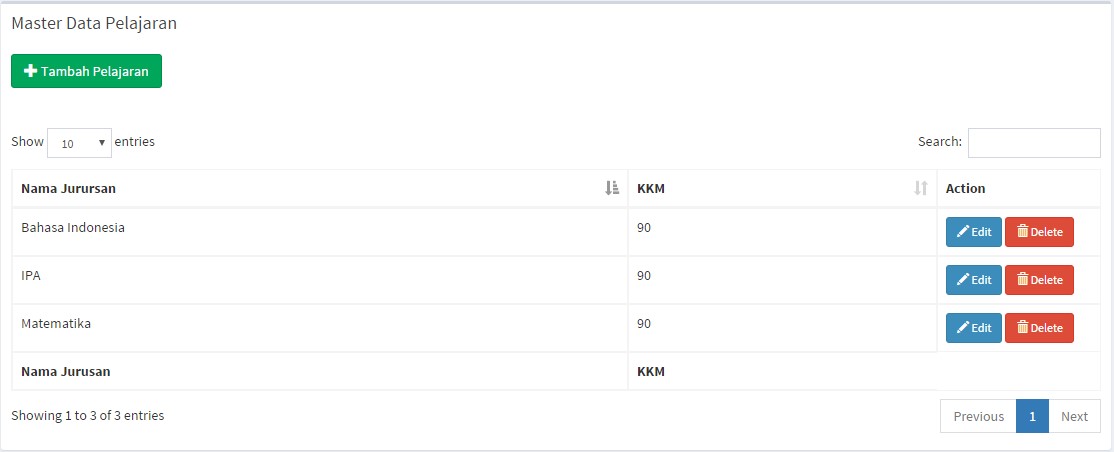1114x452 pixels.
Task: Open the show entries dropdown
Action: (x=79, y=143)
